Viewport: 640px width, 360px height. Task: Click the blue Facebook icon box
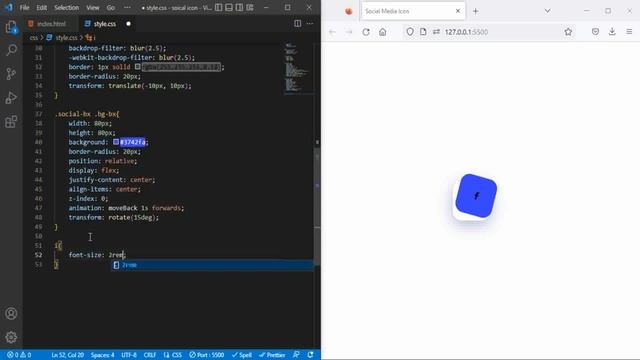coord(476,196)
